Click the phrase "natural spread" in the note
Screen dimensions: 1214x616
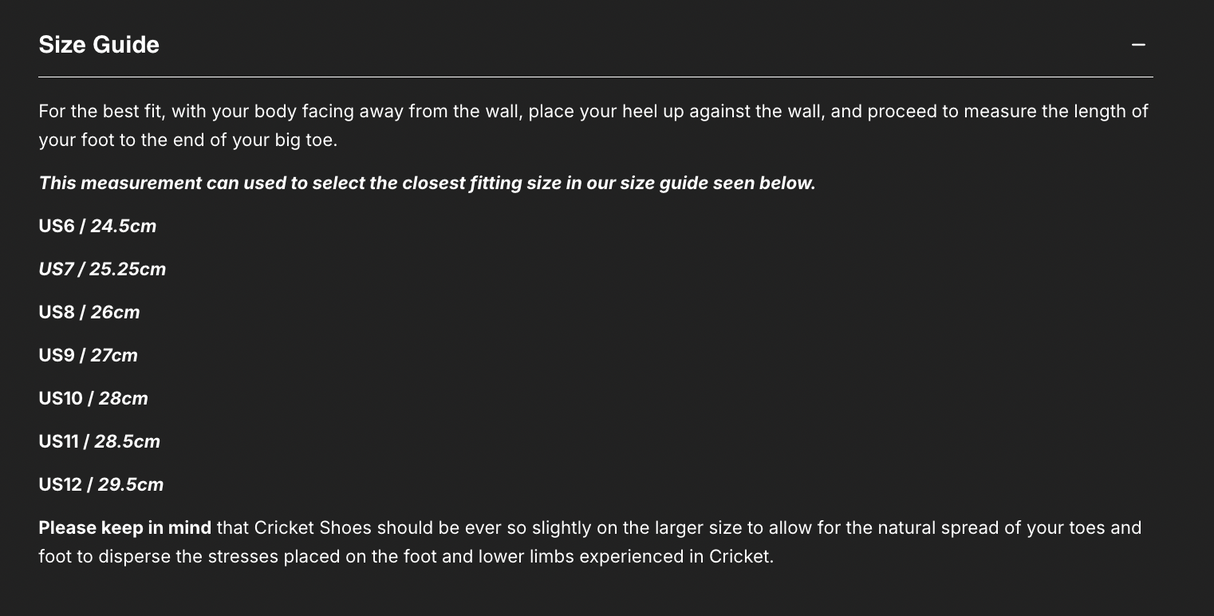937,528
